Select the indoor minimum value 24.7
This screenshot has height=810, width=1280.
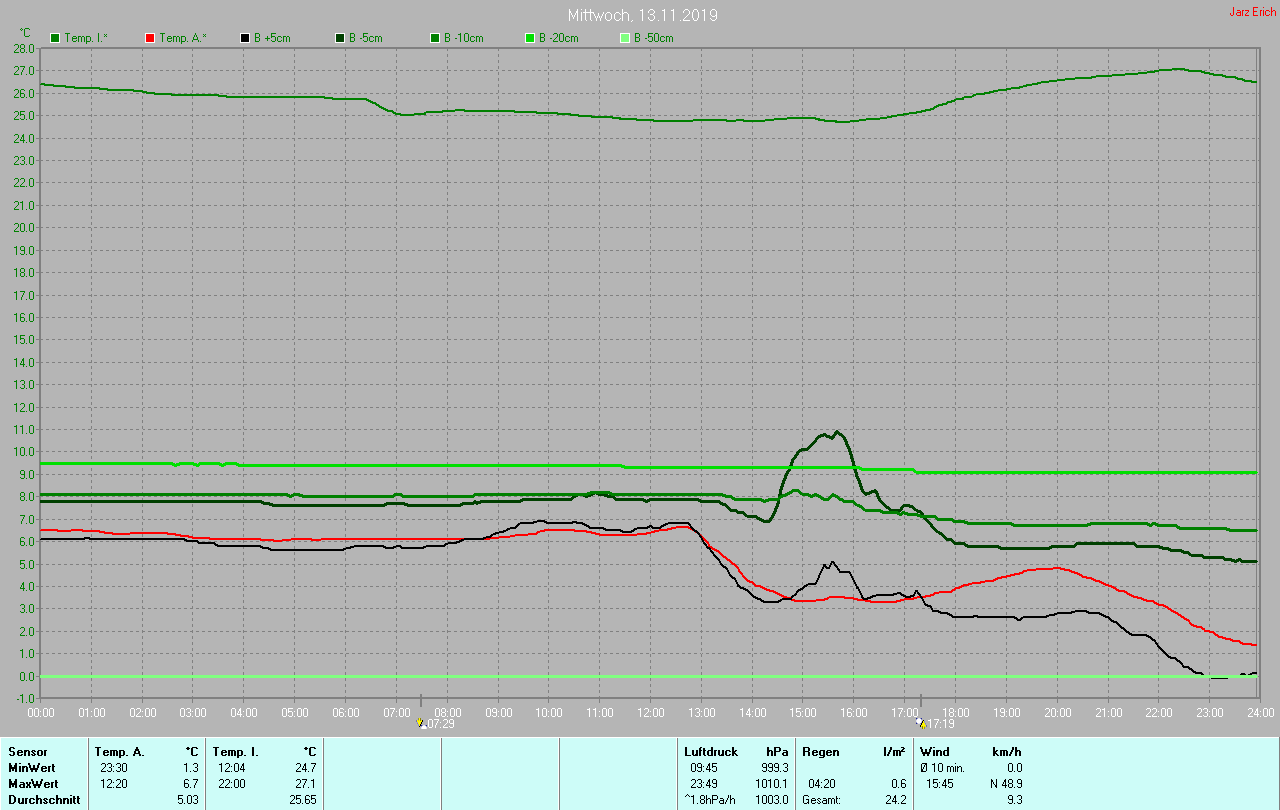tap(304, 768)
